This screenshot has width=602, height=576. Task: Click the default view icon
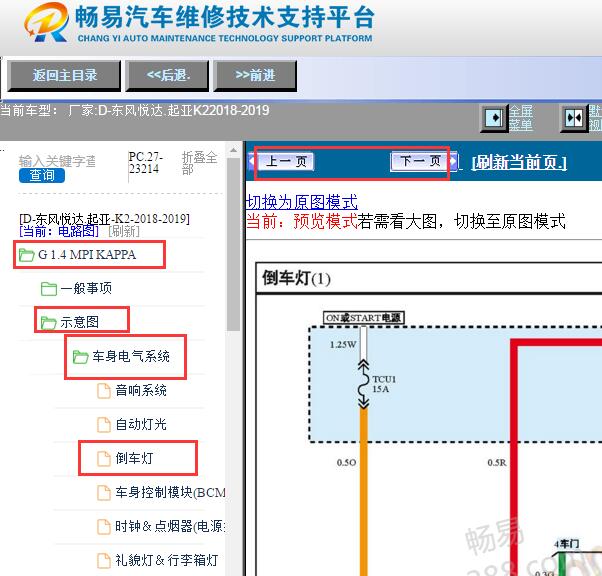(x=574, y=118)
